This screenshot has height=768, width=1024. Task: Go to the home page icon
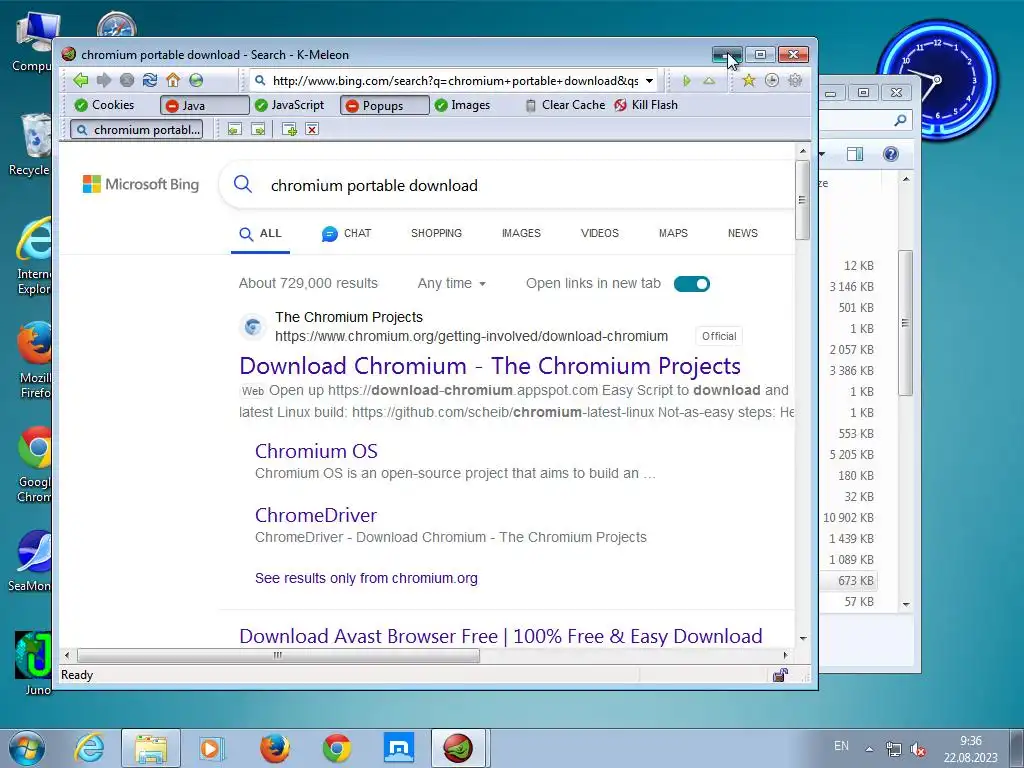[x=173, y=80]
